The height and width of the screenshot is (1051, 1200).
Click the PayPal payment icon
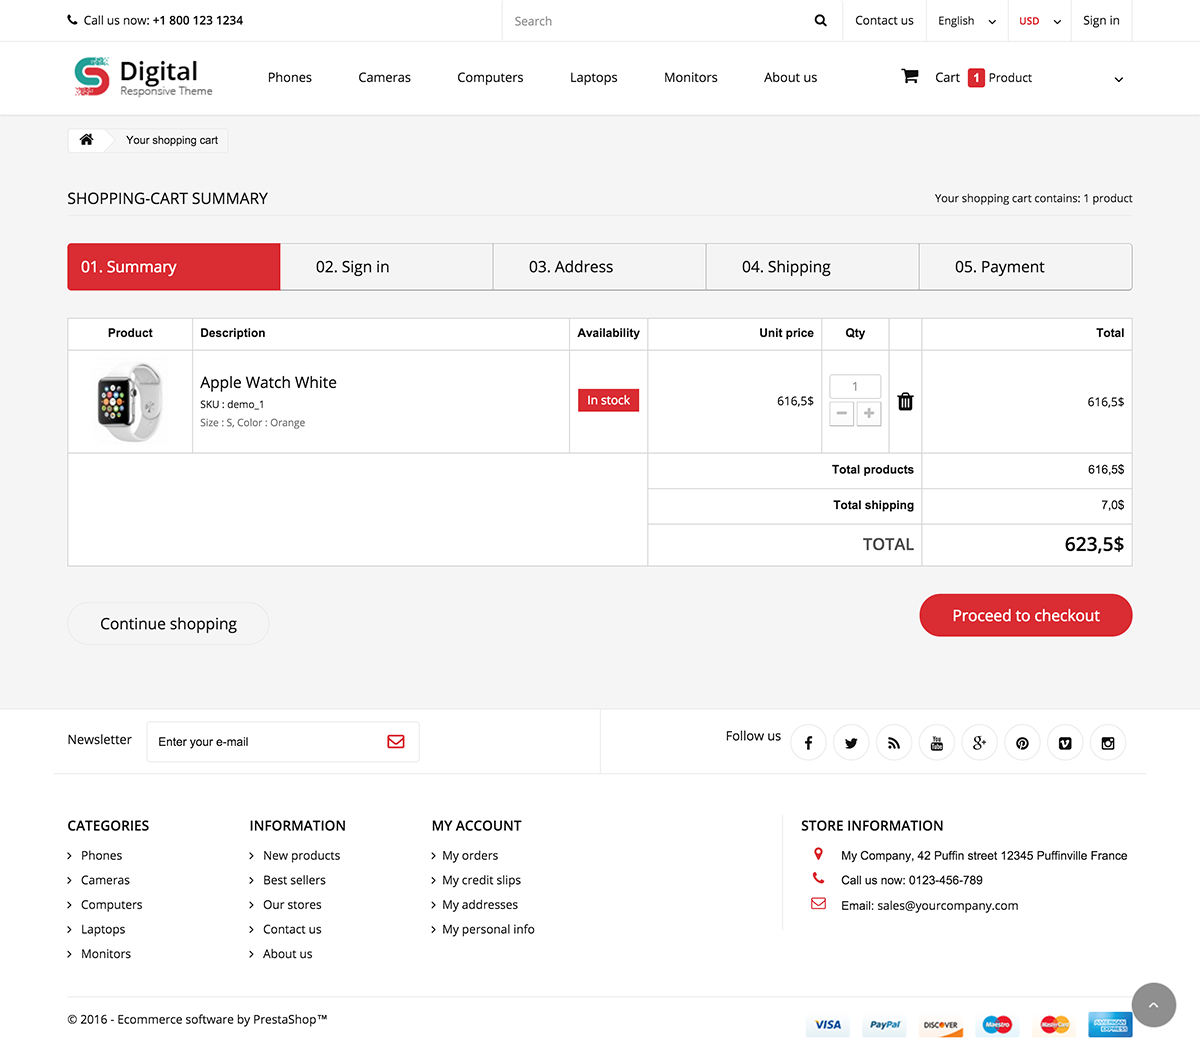tap(885, 1024)
